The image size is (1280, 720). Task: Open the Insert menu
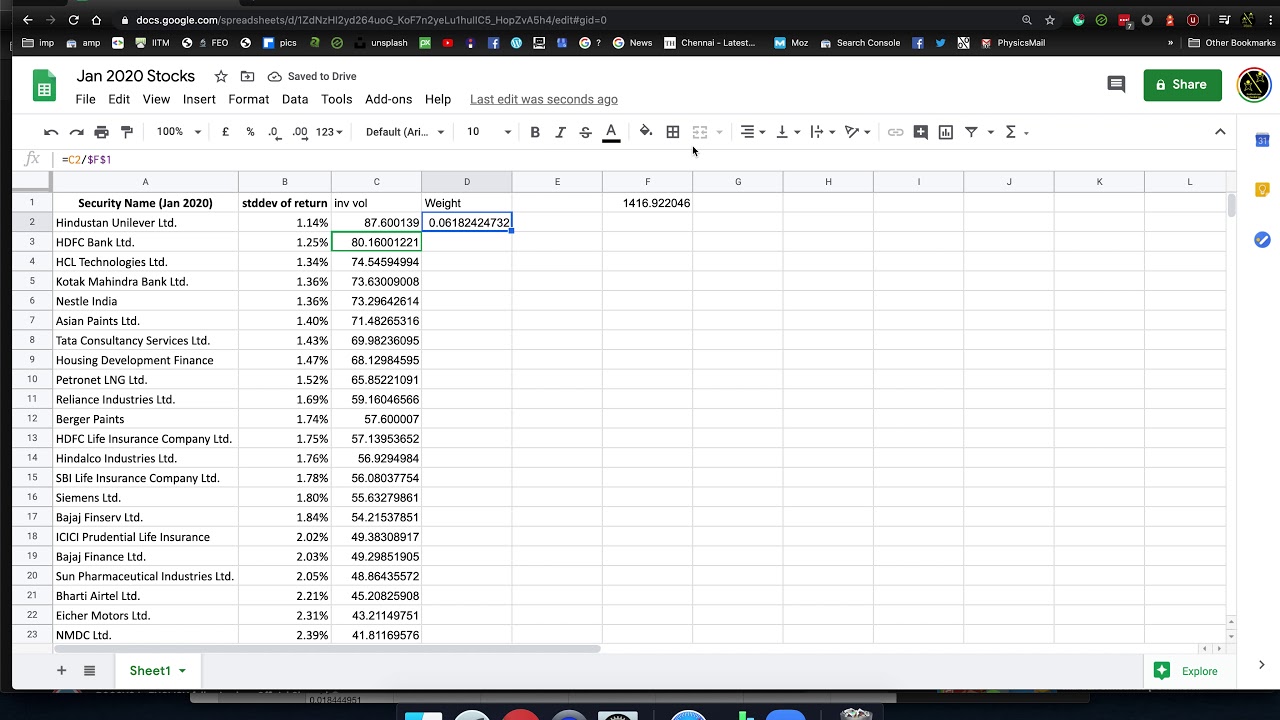tap(199, 99)
